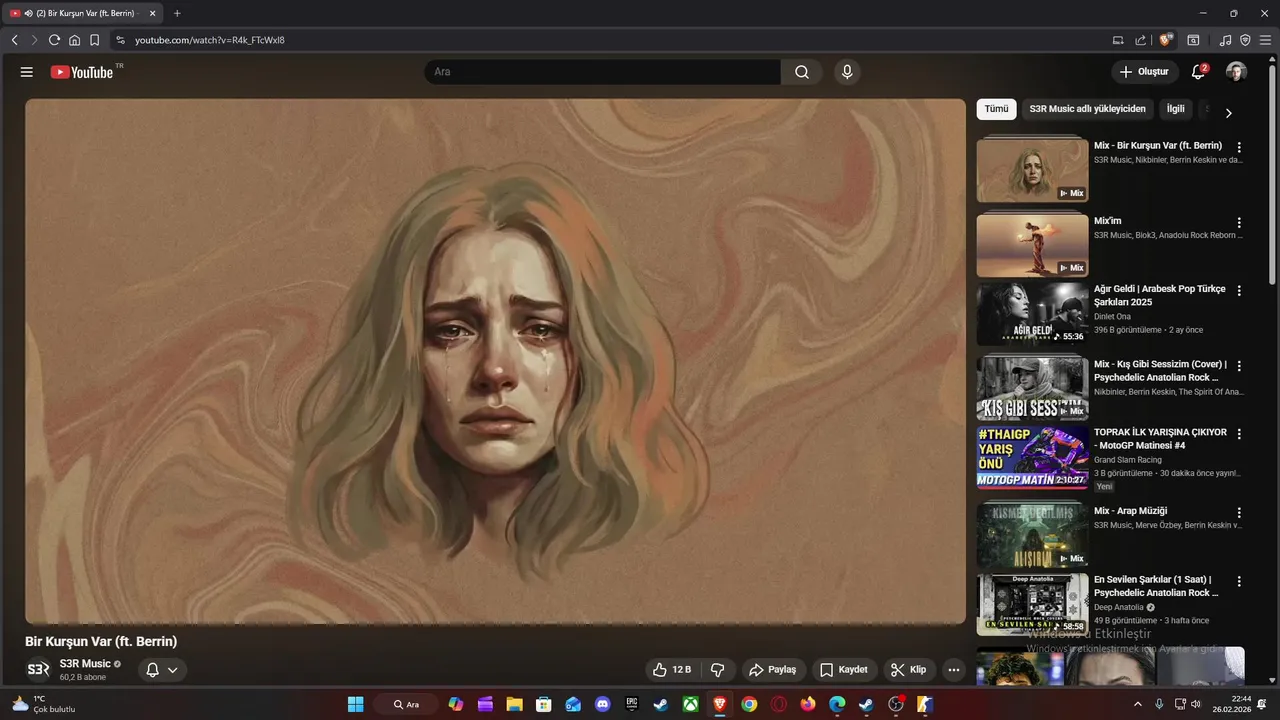Image resolution: width=1280 pixels, height=720 pixels.
Task: Click the share page icon in address bar
Action: pyautogui.click(x=1140, y=40)
